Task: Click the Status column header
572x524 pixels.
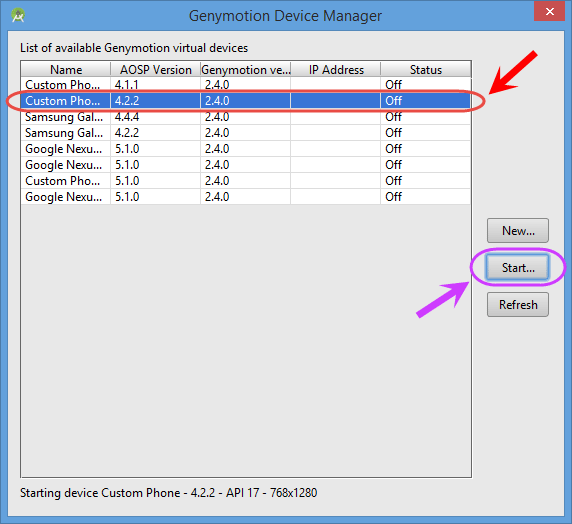Action: click(x=426, y=69)
